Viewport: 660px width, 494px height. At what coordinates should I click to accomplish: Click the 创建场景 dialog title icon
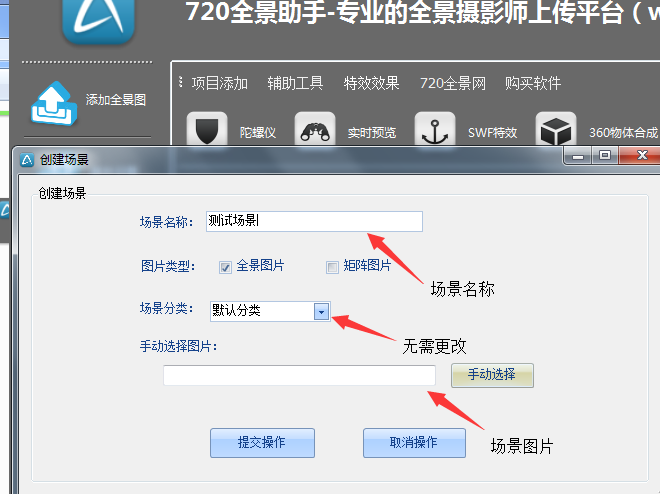(x=27, y=160)
